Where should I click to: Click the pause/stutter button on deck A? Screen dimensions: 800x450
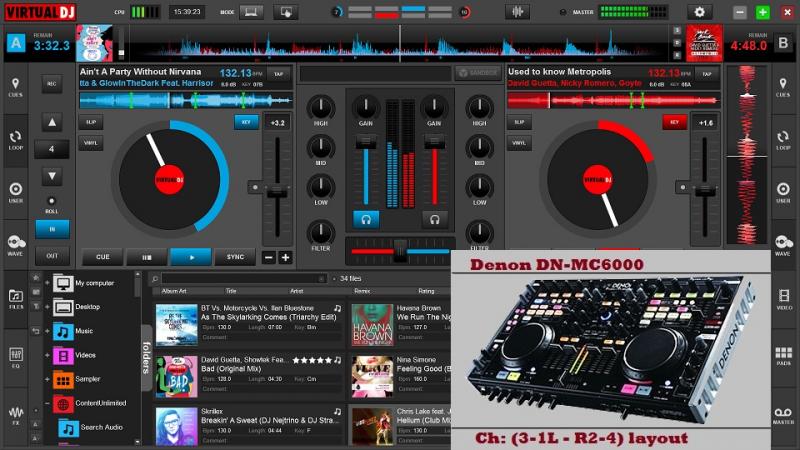pyautogui.click(x=146, y=257)
